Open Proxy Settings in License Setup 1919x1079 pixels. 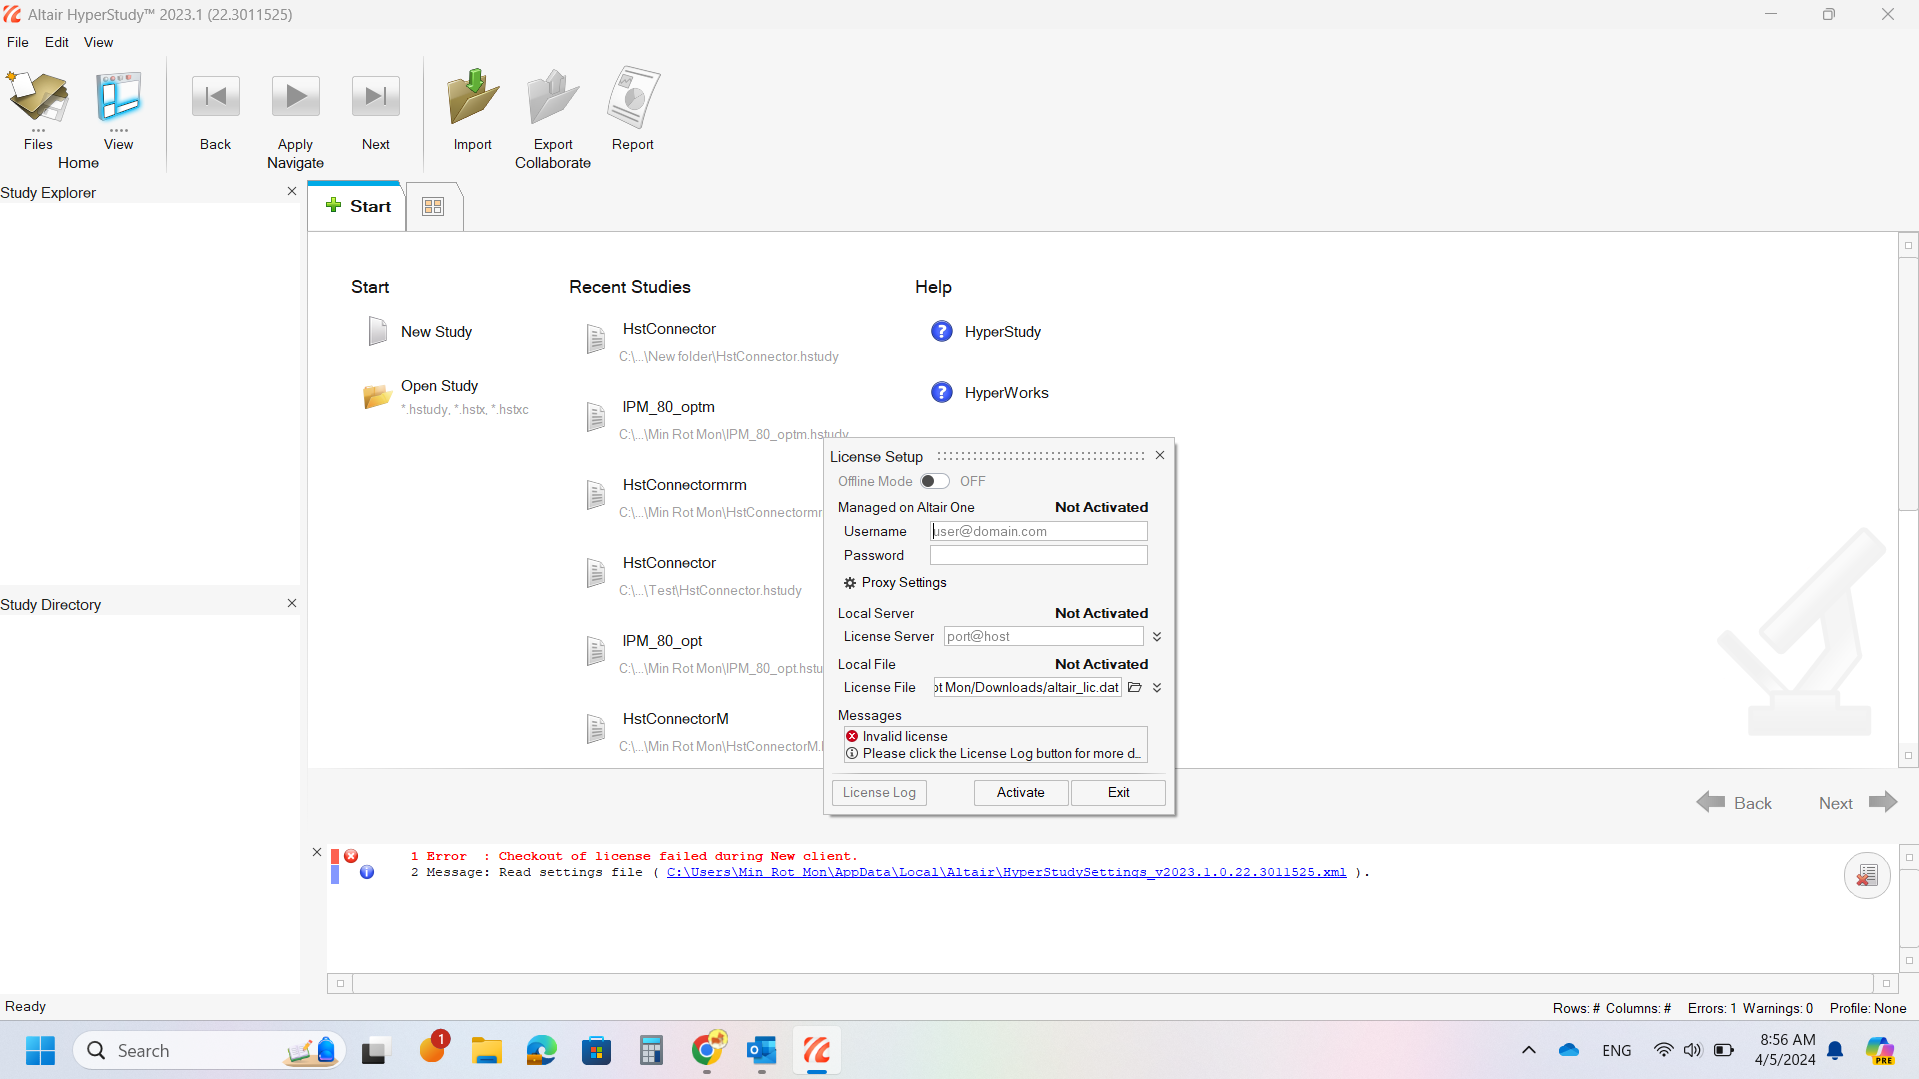(895, 582)
